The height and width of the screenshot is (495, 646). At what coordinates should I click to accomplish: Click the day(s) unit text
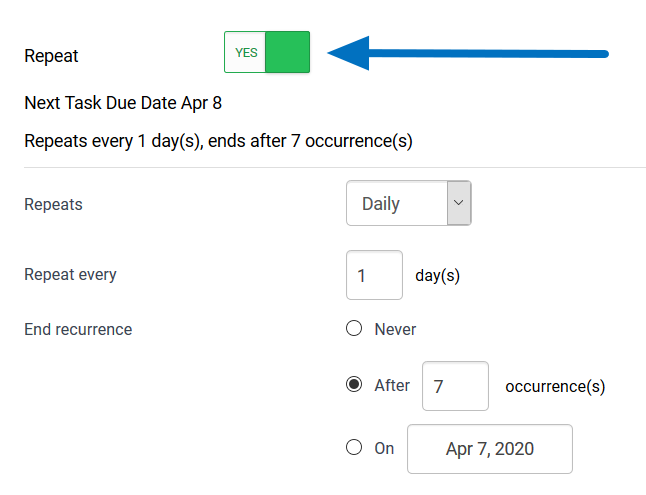click(x=437, y=275)
